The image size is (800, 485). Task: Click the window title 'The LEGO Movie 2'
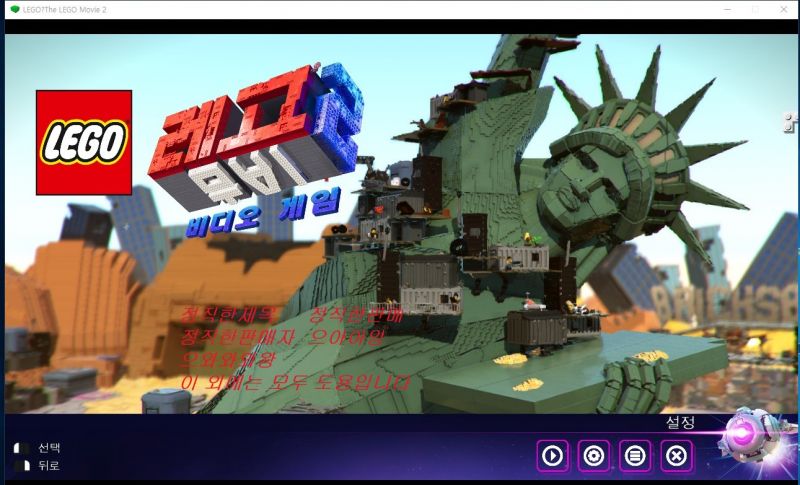[x=65, y=10]
